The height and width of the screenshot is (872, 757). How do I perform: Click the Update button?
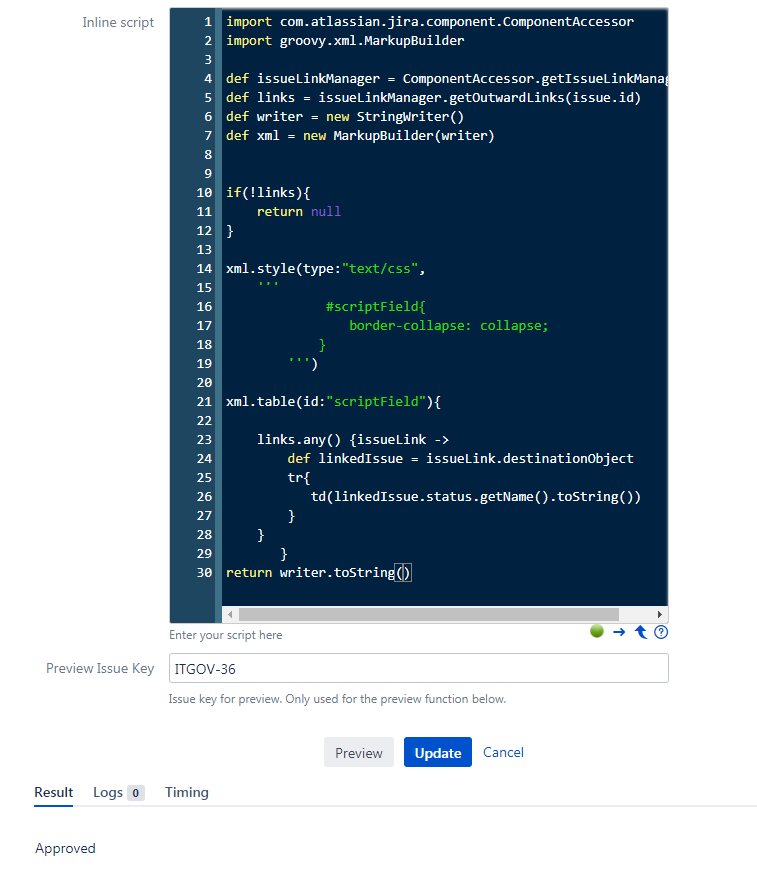(x=438, y=752)
